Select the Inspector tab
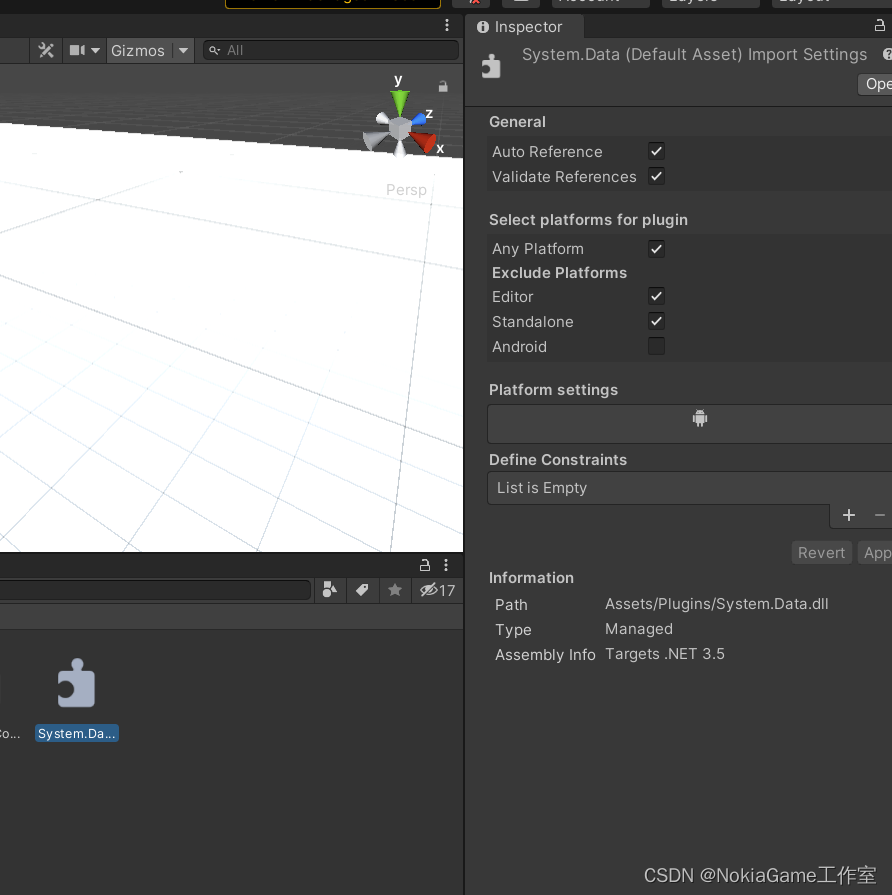 point(523,27)
